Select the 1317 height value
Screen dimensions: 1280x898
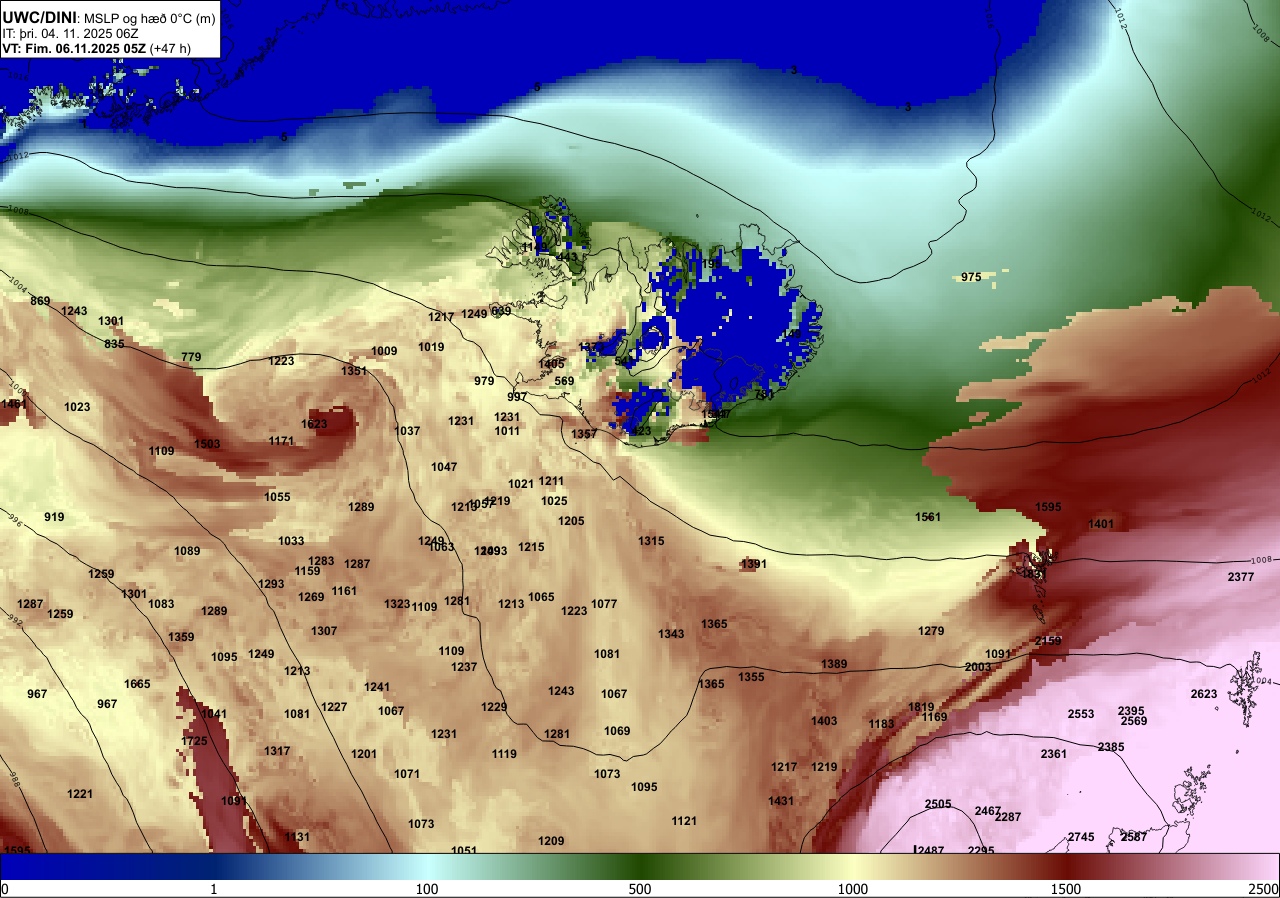[x=277, y=751]
